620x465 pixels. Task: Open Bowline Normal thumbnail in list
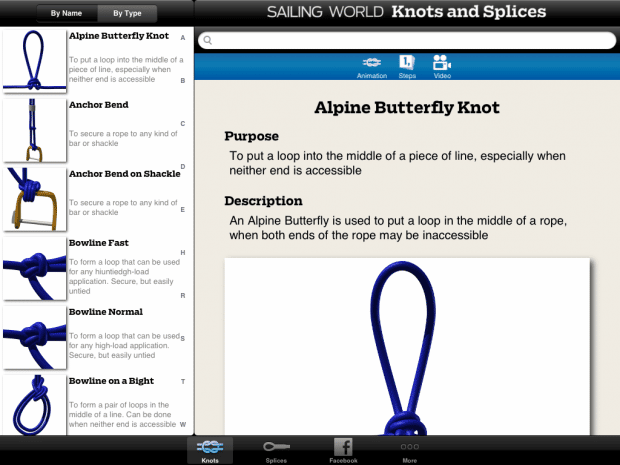tap(34, 337)
